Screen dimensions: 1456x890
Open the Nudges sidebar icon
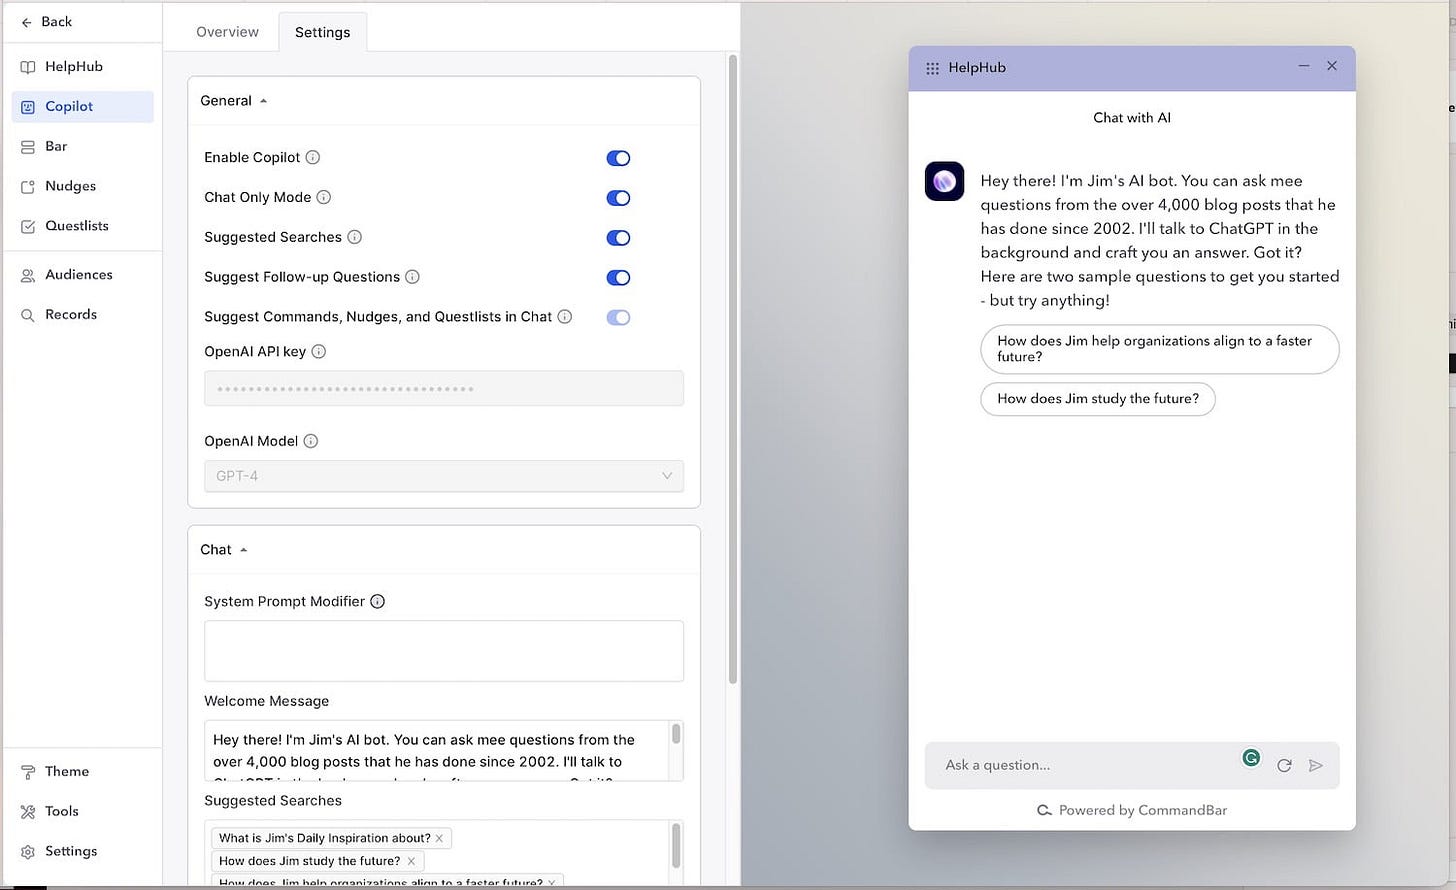point(28,187)
